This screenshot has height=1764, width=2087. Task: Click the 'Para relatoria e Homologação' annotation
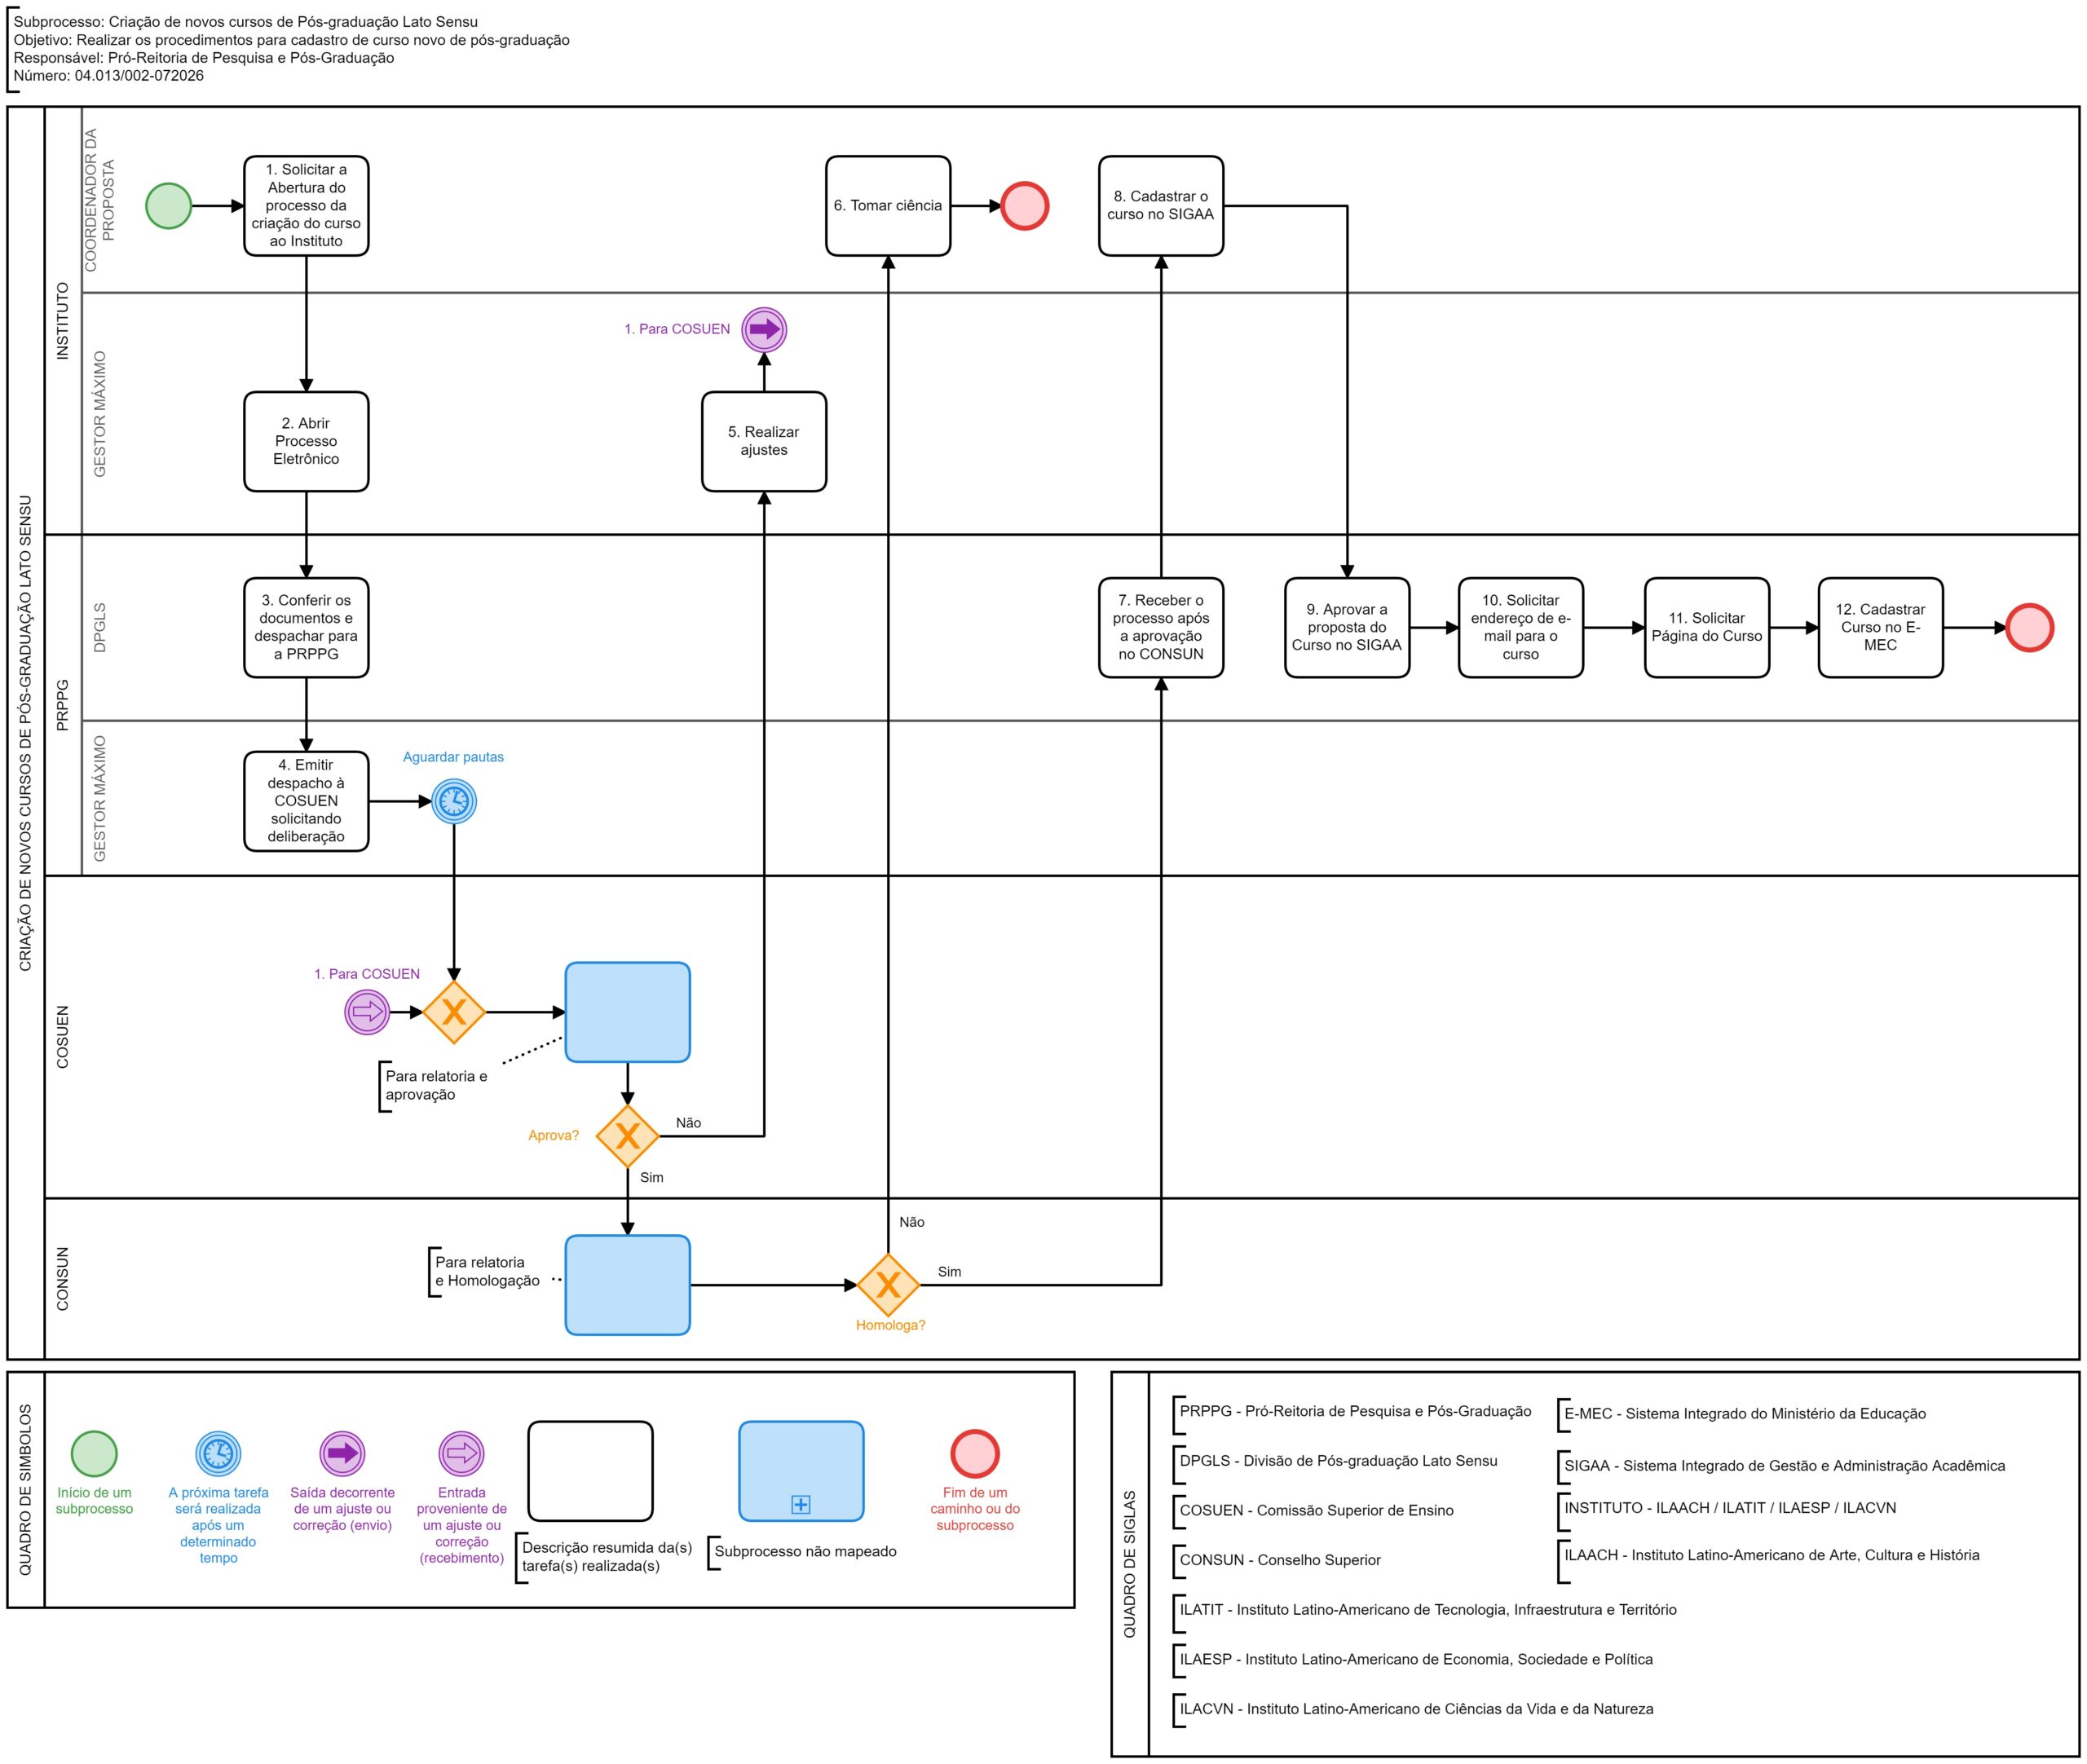coord(487,1272)
